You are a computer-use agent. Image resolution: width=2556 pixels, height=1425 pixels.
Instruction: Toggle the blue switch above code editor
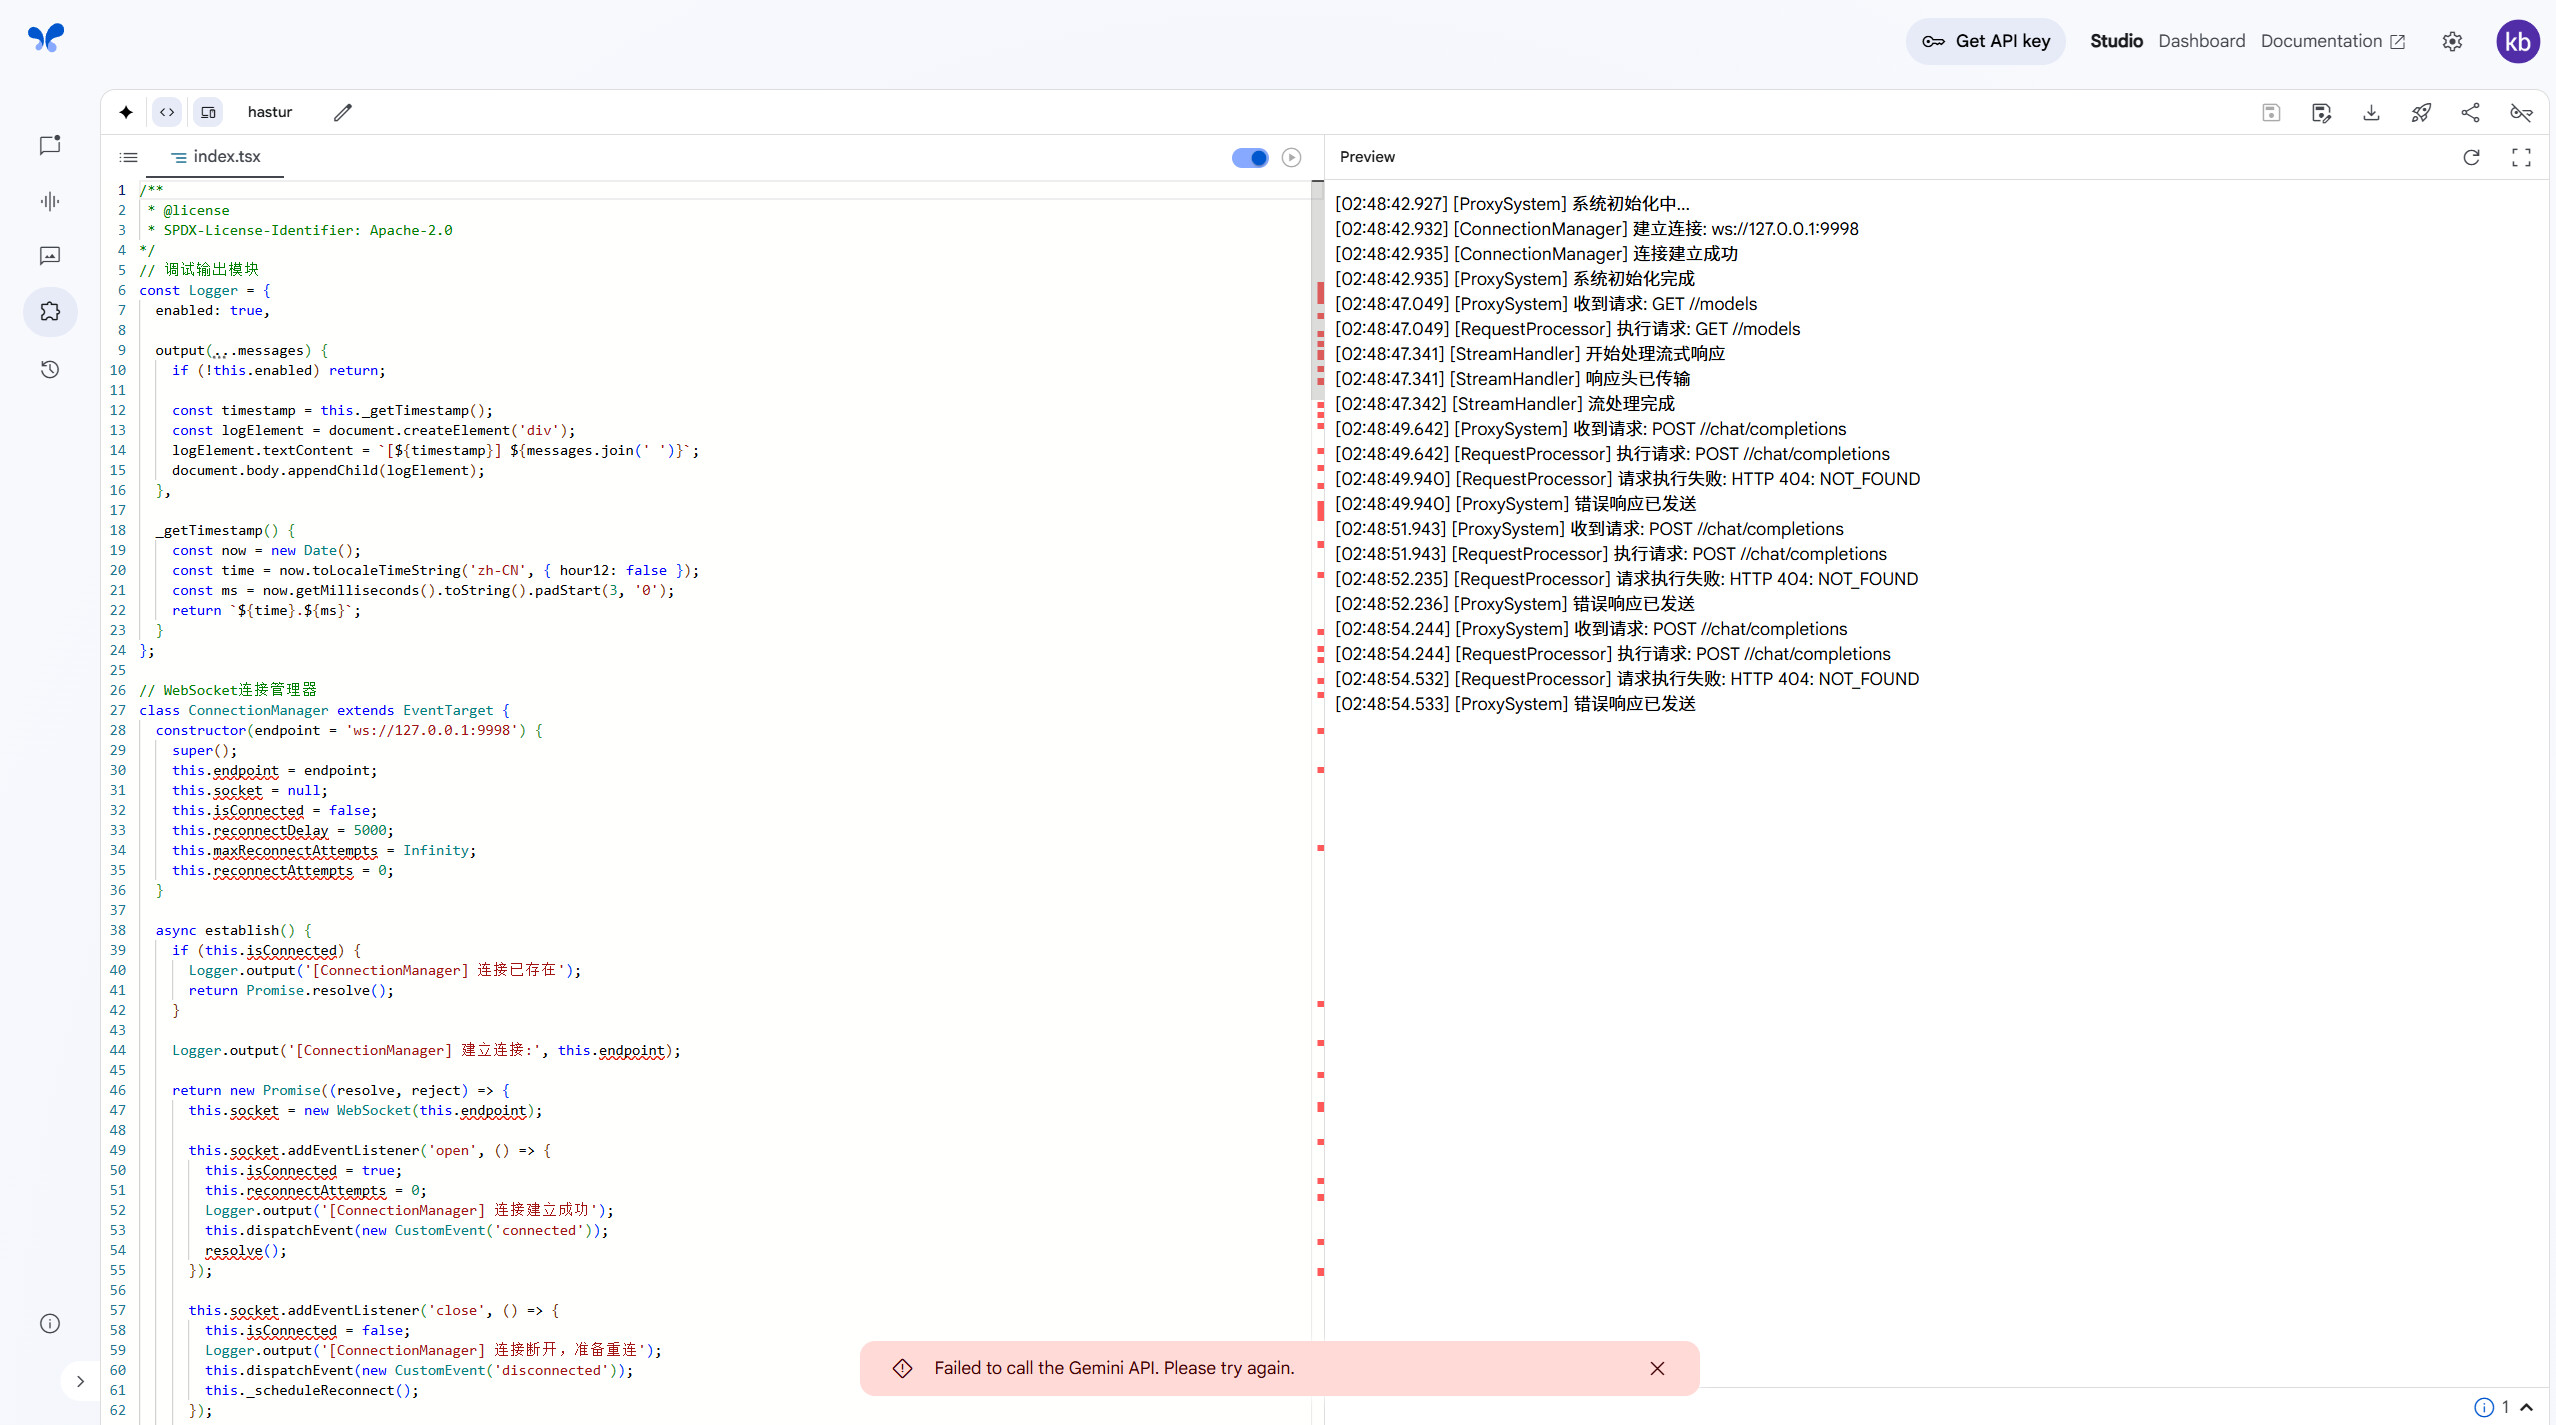[x=1250, y=157]
